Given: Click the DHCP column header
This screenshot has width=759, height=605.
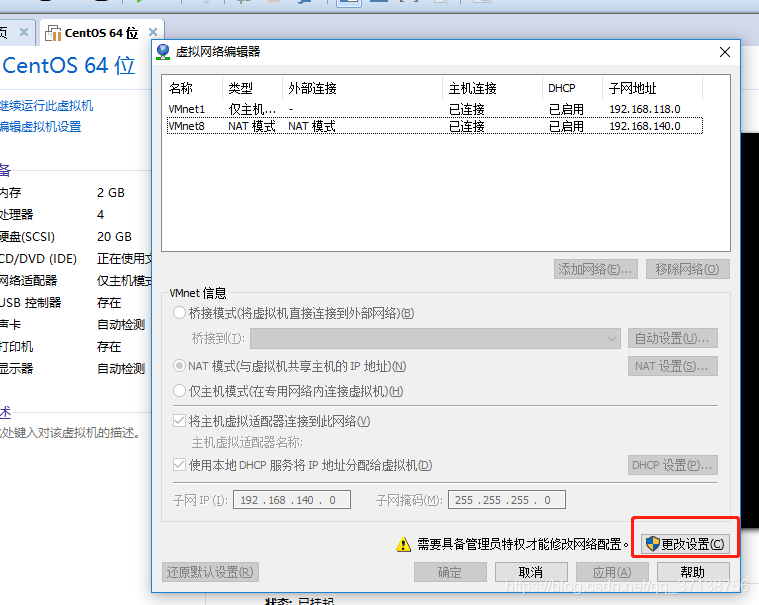Looking at the screenshot, I should (x=572, y=88).
